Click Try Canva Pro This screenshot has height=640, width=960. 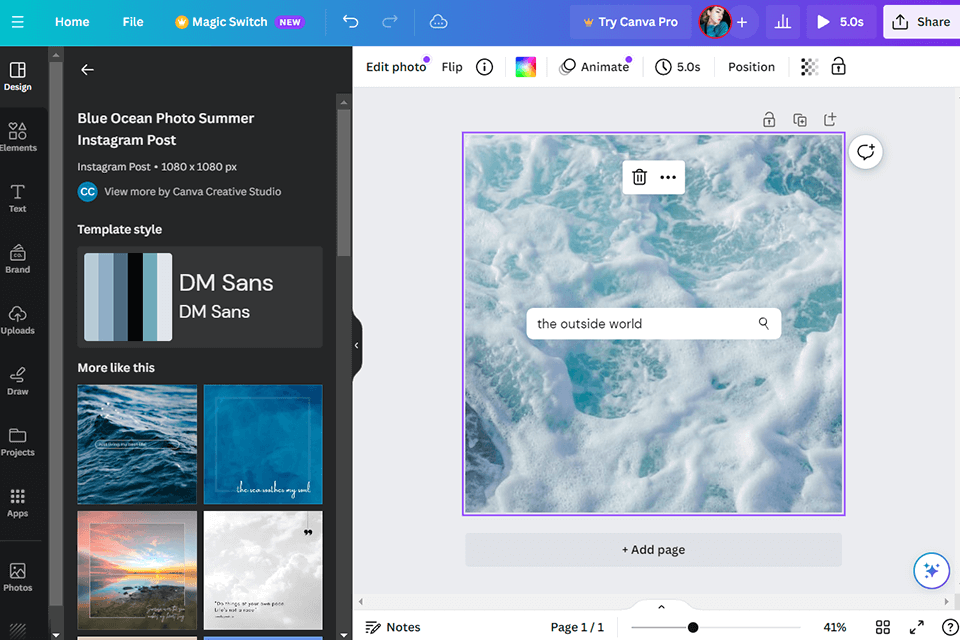coord(631,22)
